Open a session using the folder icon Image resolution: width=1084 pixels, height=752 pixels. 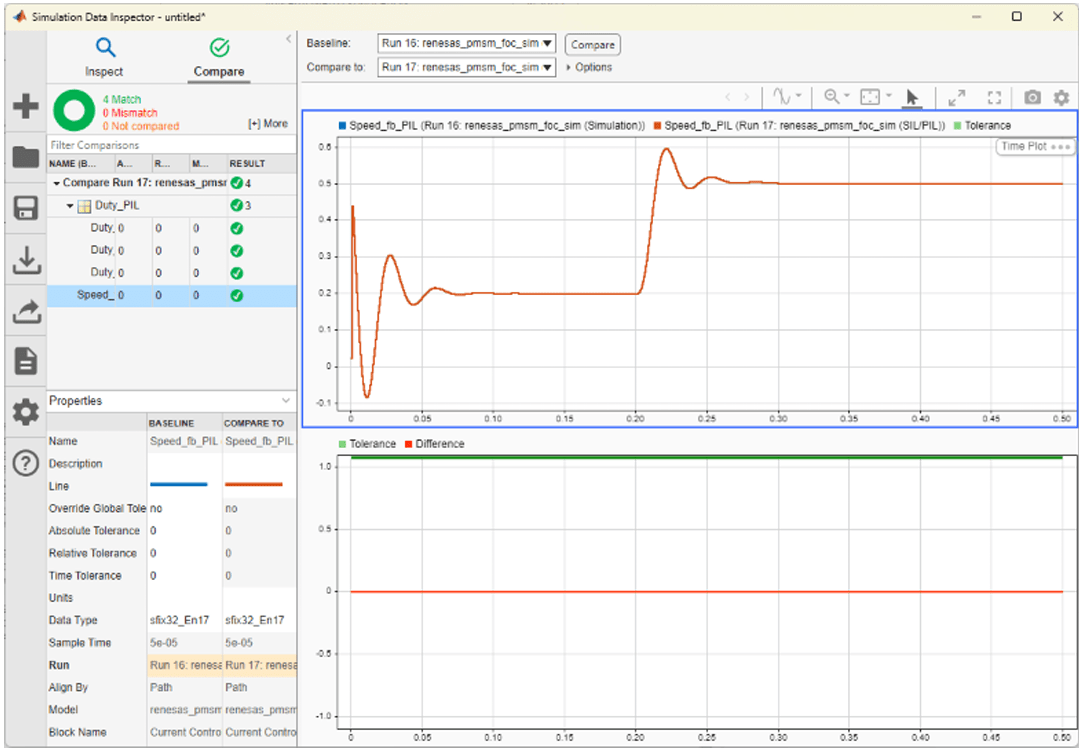pyautogui.click(x=25, y=155)
